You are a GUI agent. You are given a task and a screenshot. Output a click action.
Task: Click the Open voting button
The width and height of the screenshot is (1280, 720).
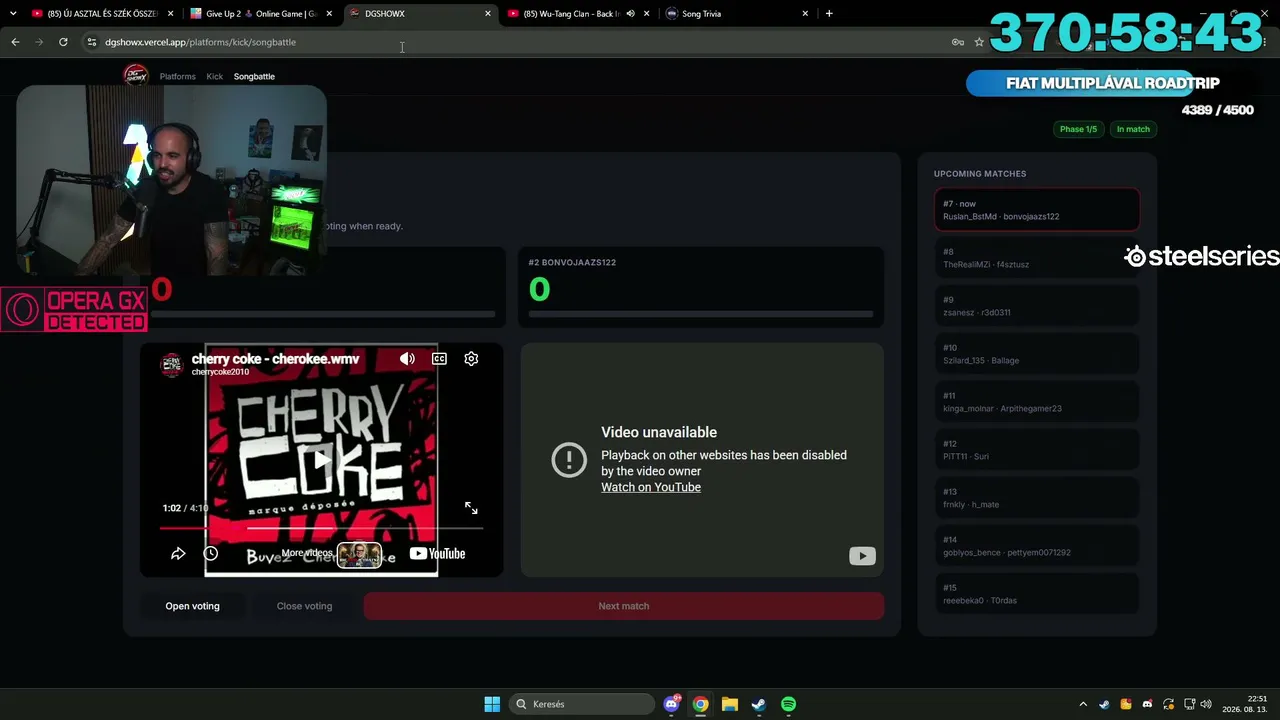[x=192, y=606]
